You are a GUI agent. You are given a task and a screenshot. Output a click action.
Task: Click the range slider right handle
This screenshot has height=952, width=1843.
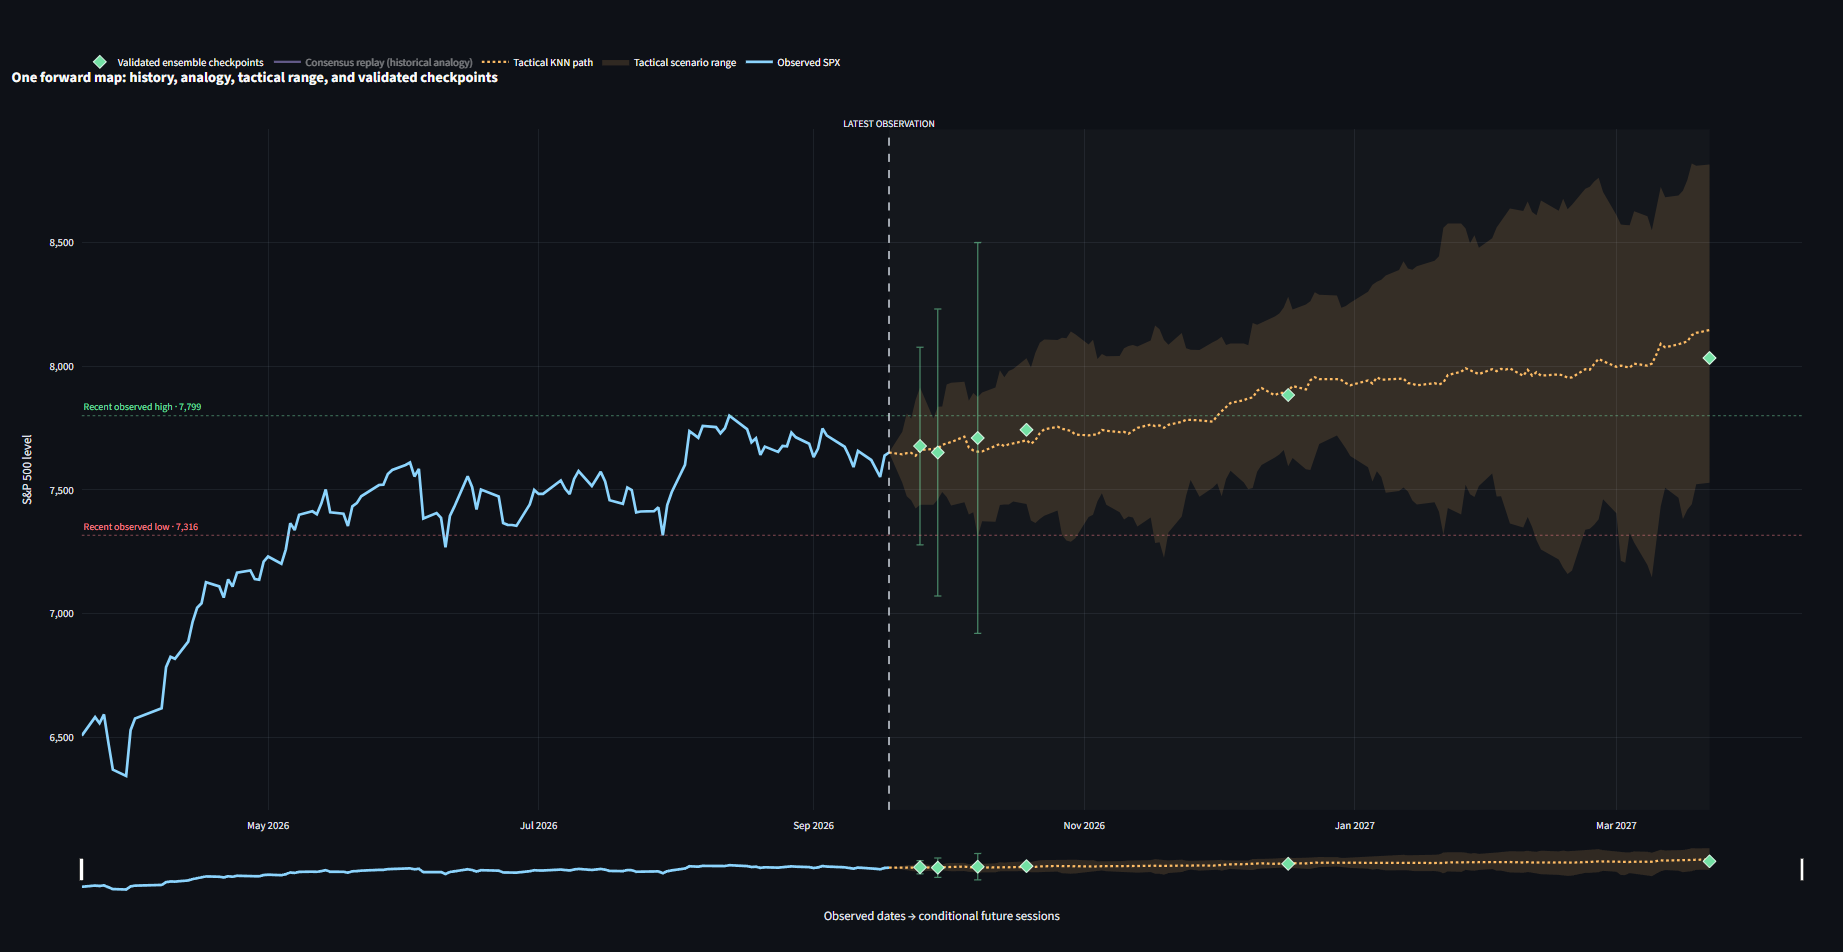[1802, 869]
